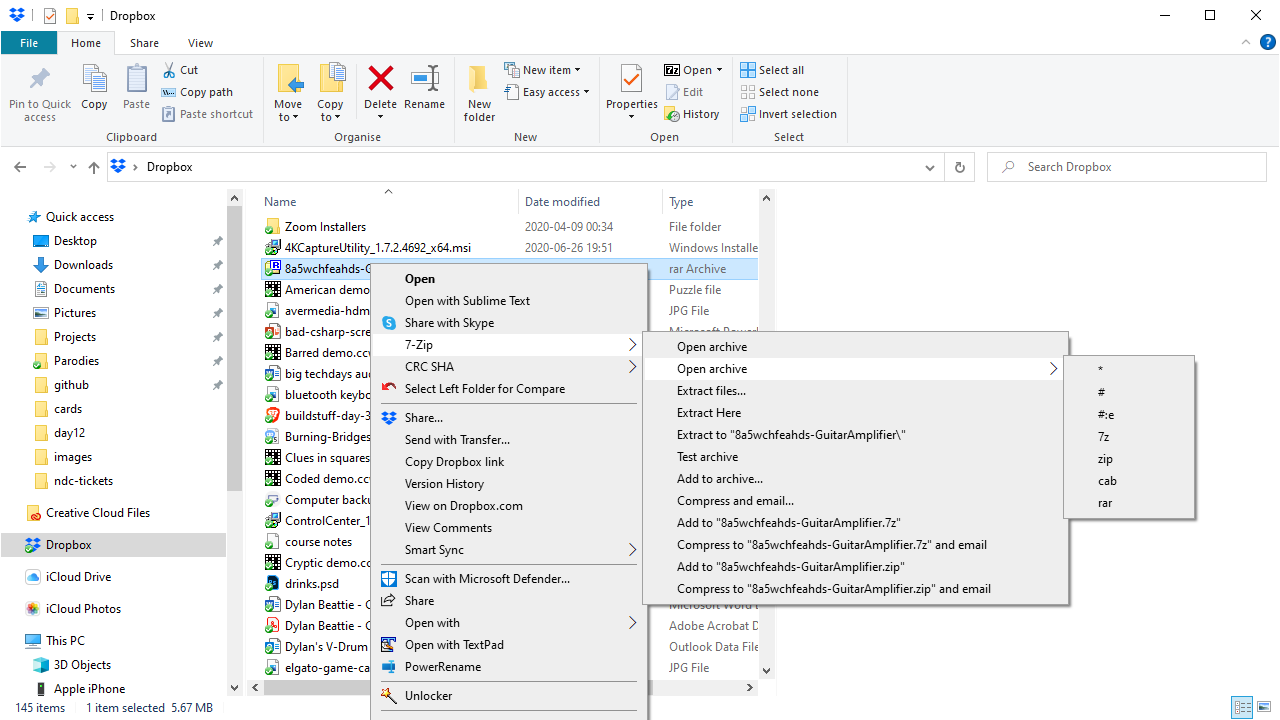Click Invert selection in ribbon

(x=788, y=114)
